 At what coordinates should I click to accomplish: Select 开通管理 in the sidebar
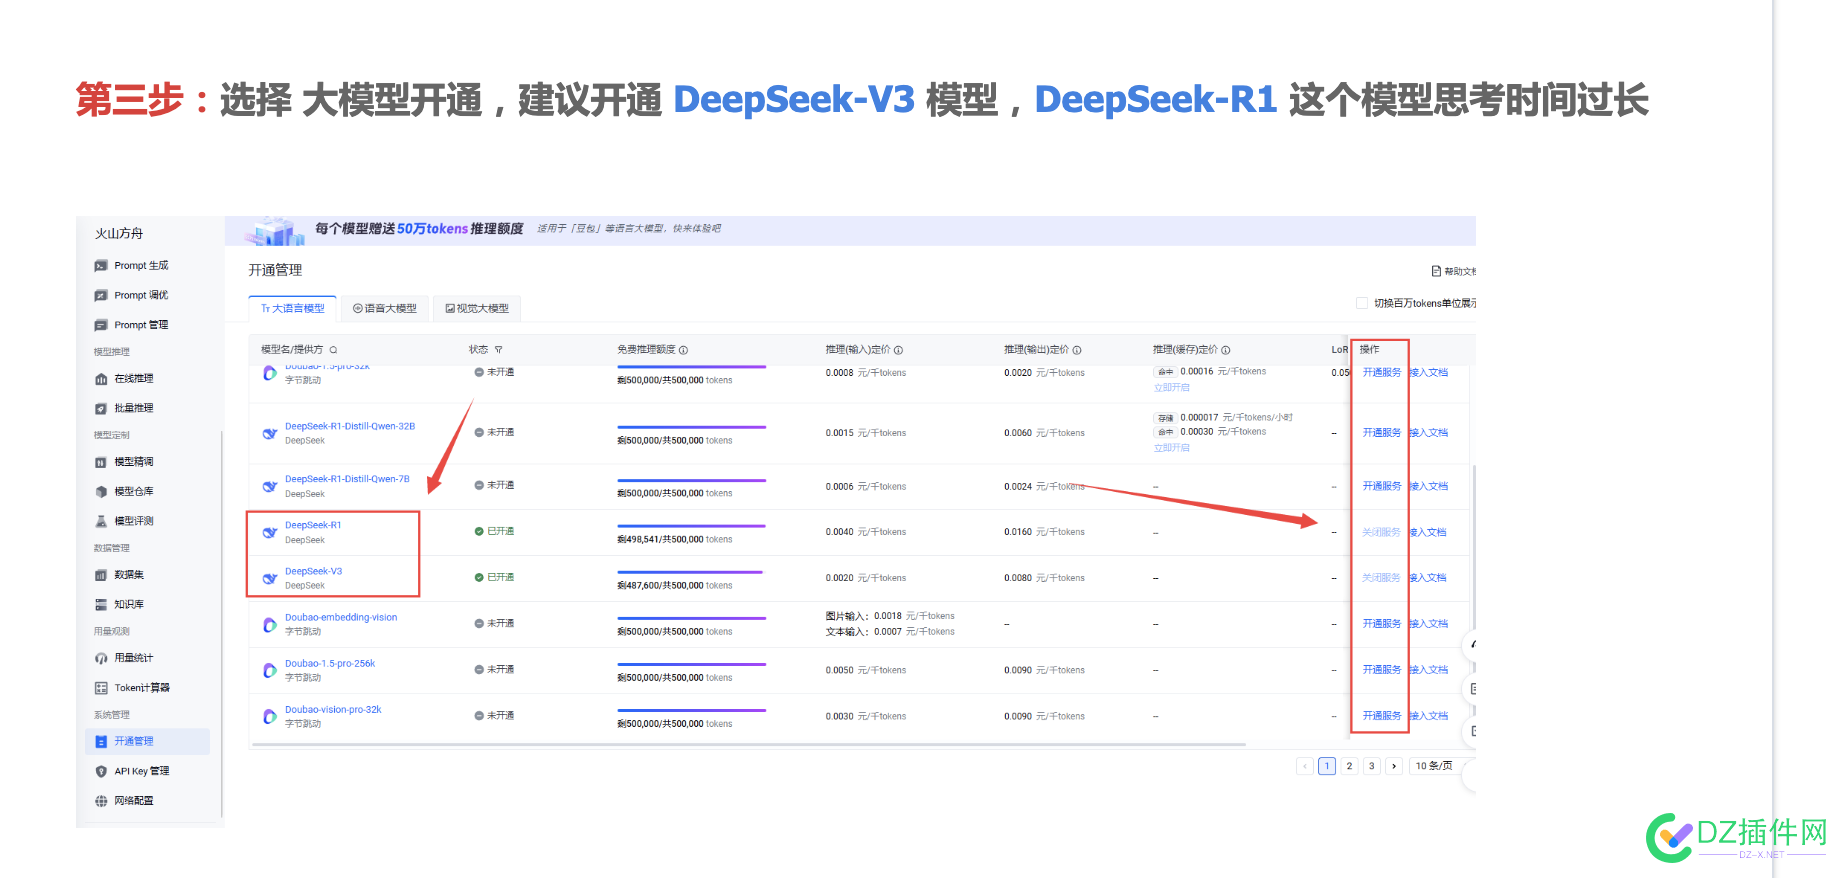pos(148,741)
